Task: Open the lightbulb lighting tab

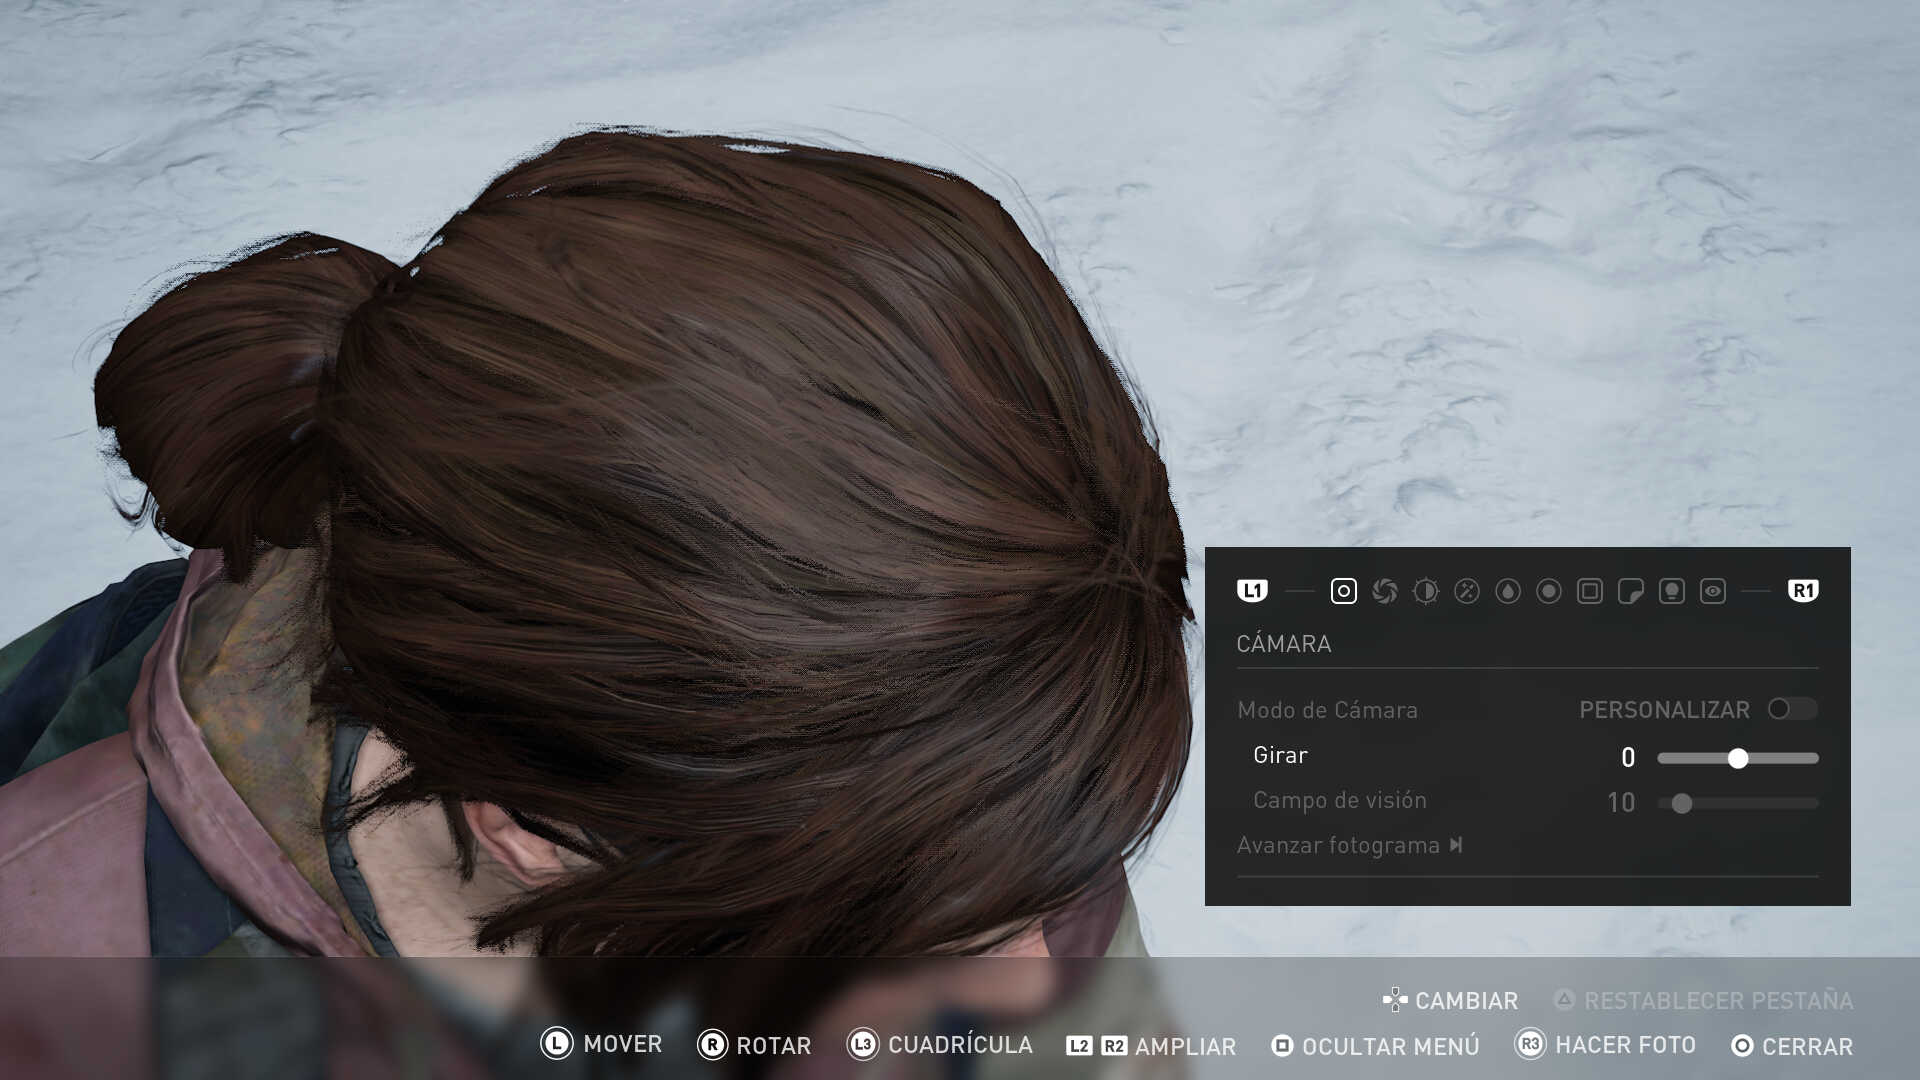Action: click(x=1672, y=591)
